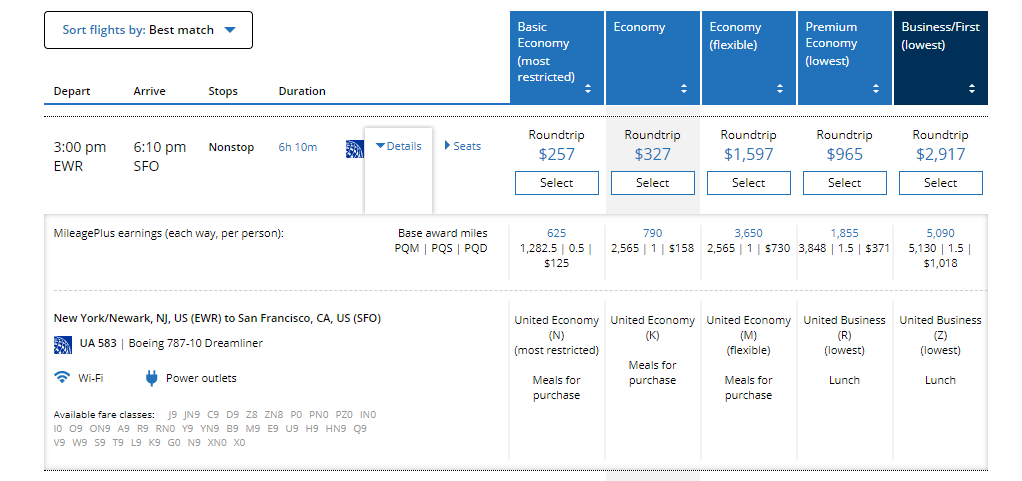This screenshot has height=481, width=1022.
Task: Select the $257 Basic Economy fare
Action: point(557,183)
